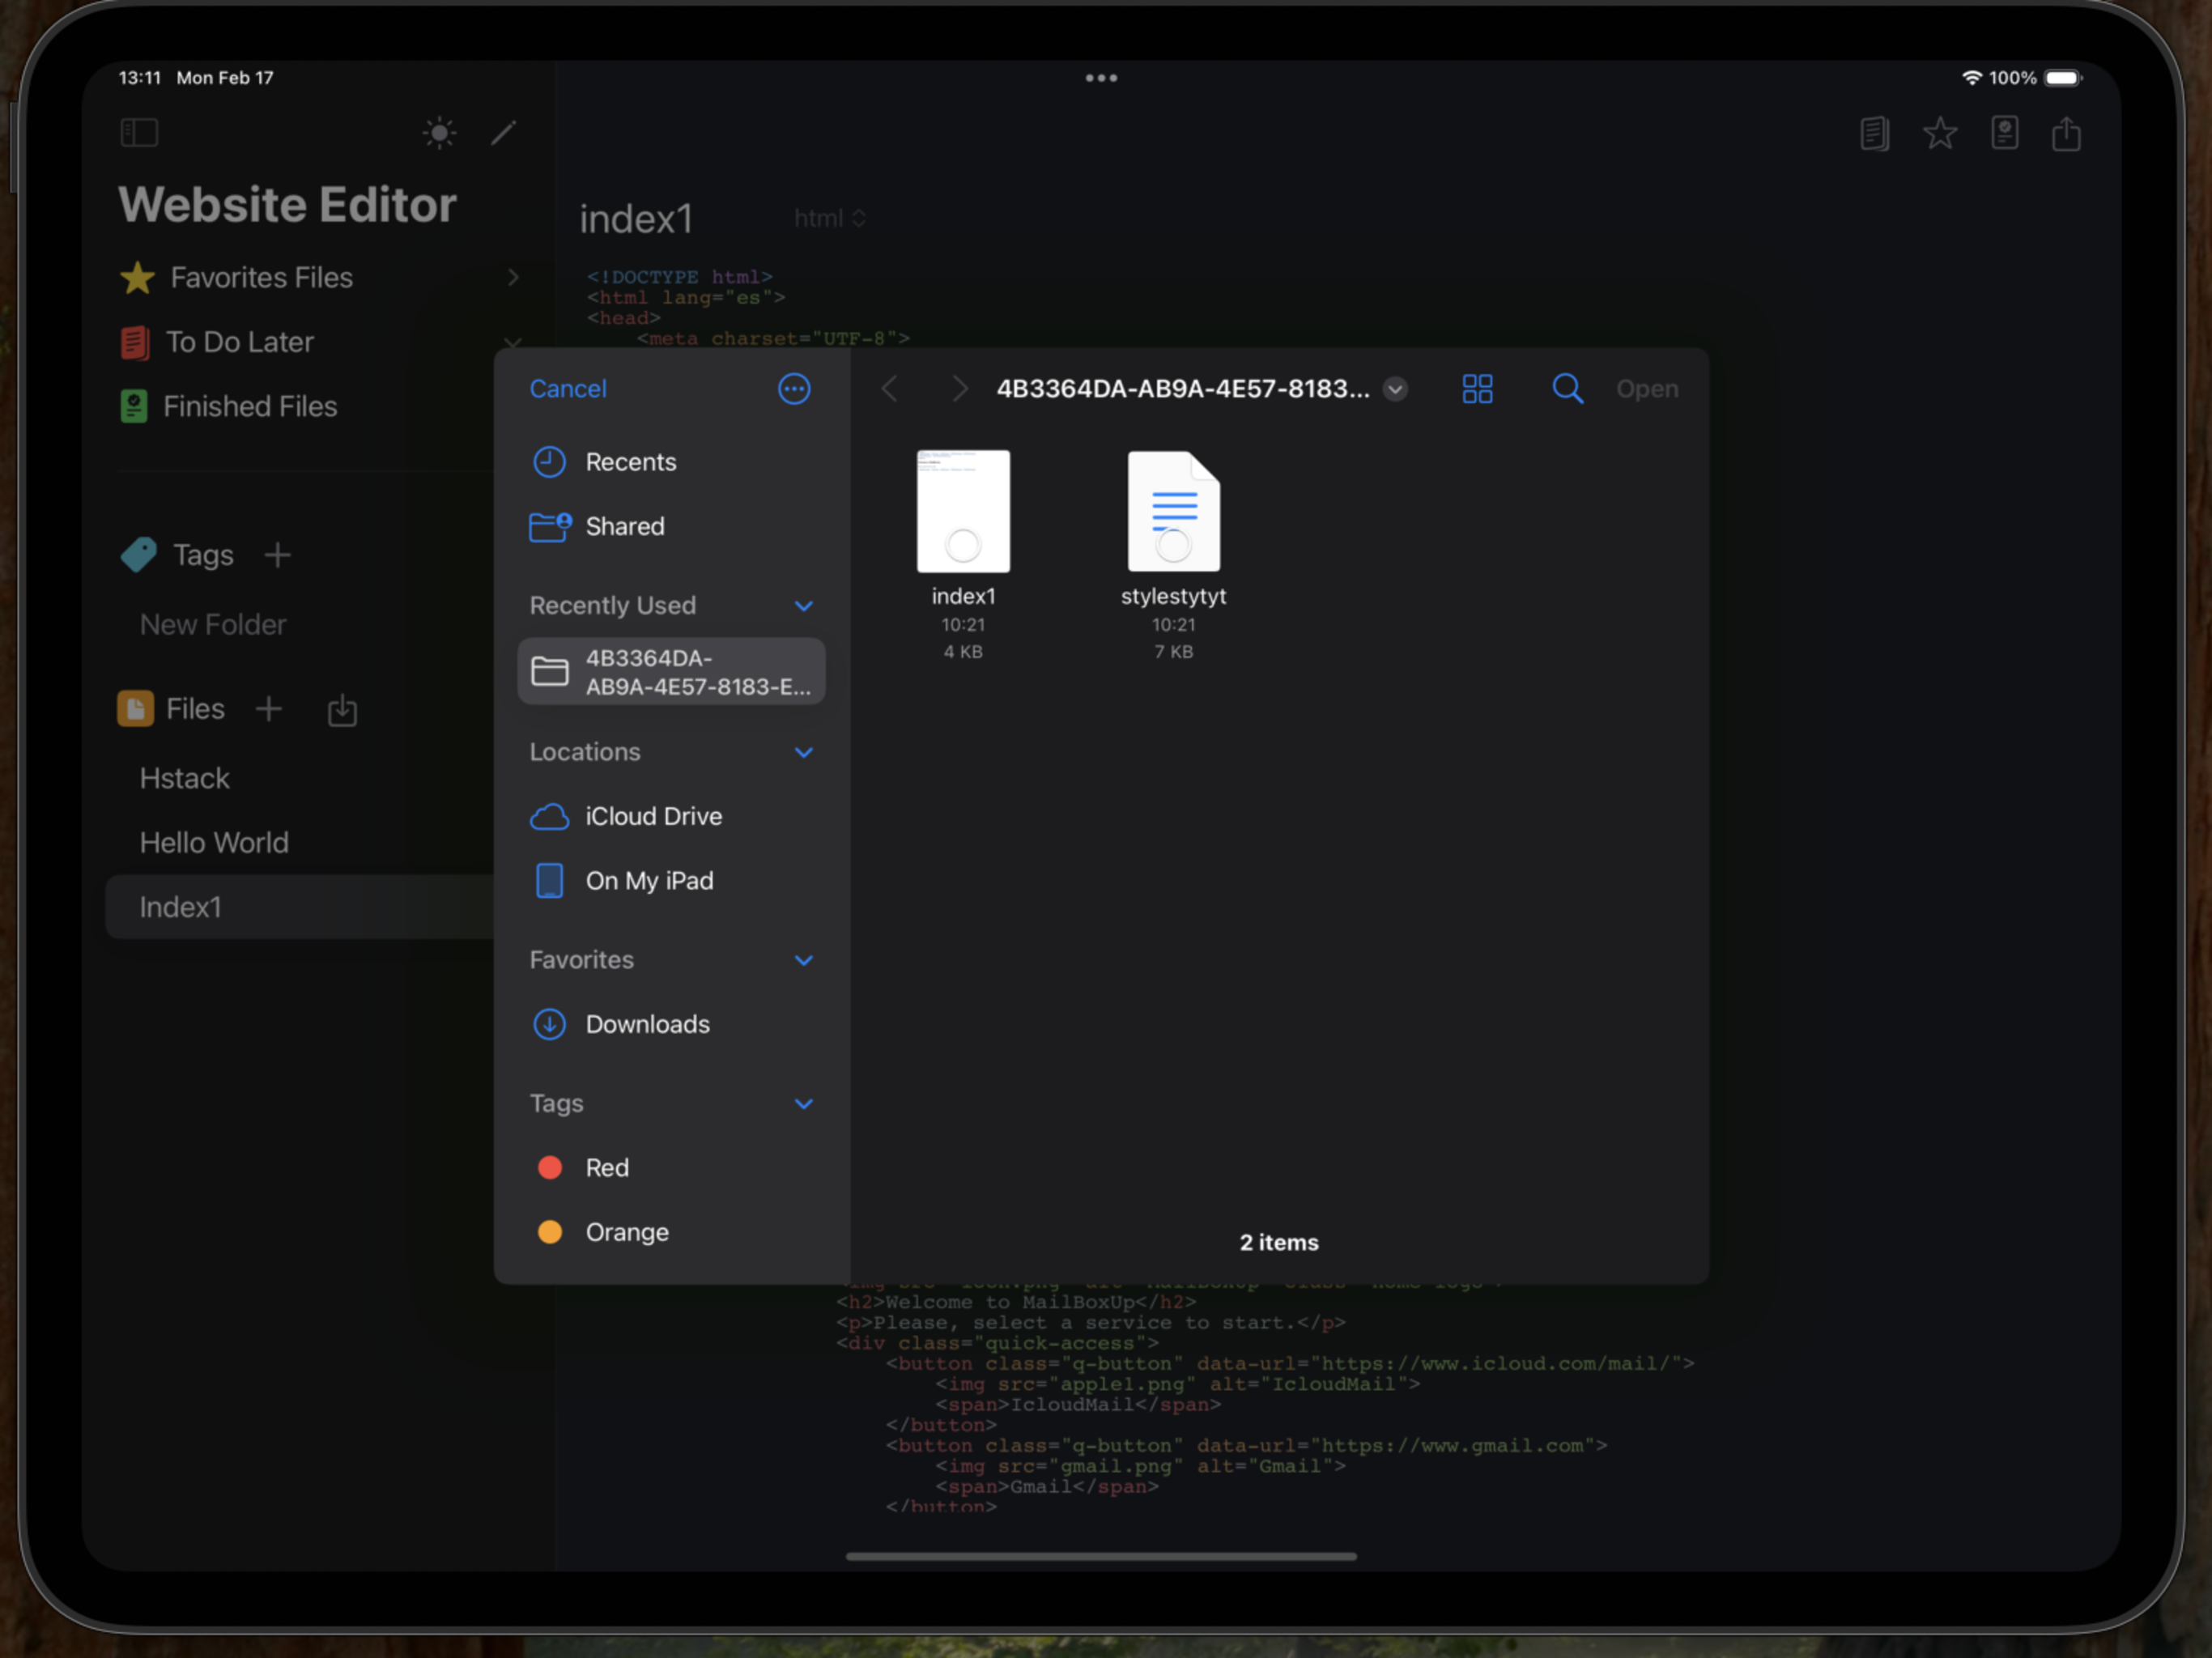Click the Open button in picker
This screenshot has width=2212, height=1658.
[x=1647, y=389]
